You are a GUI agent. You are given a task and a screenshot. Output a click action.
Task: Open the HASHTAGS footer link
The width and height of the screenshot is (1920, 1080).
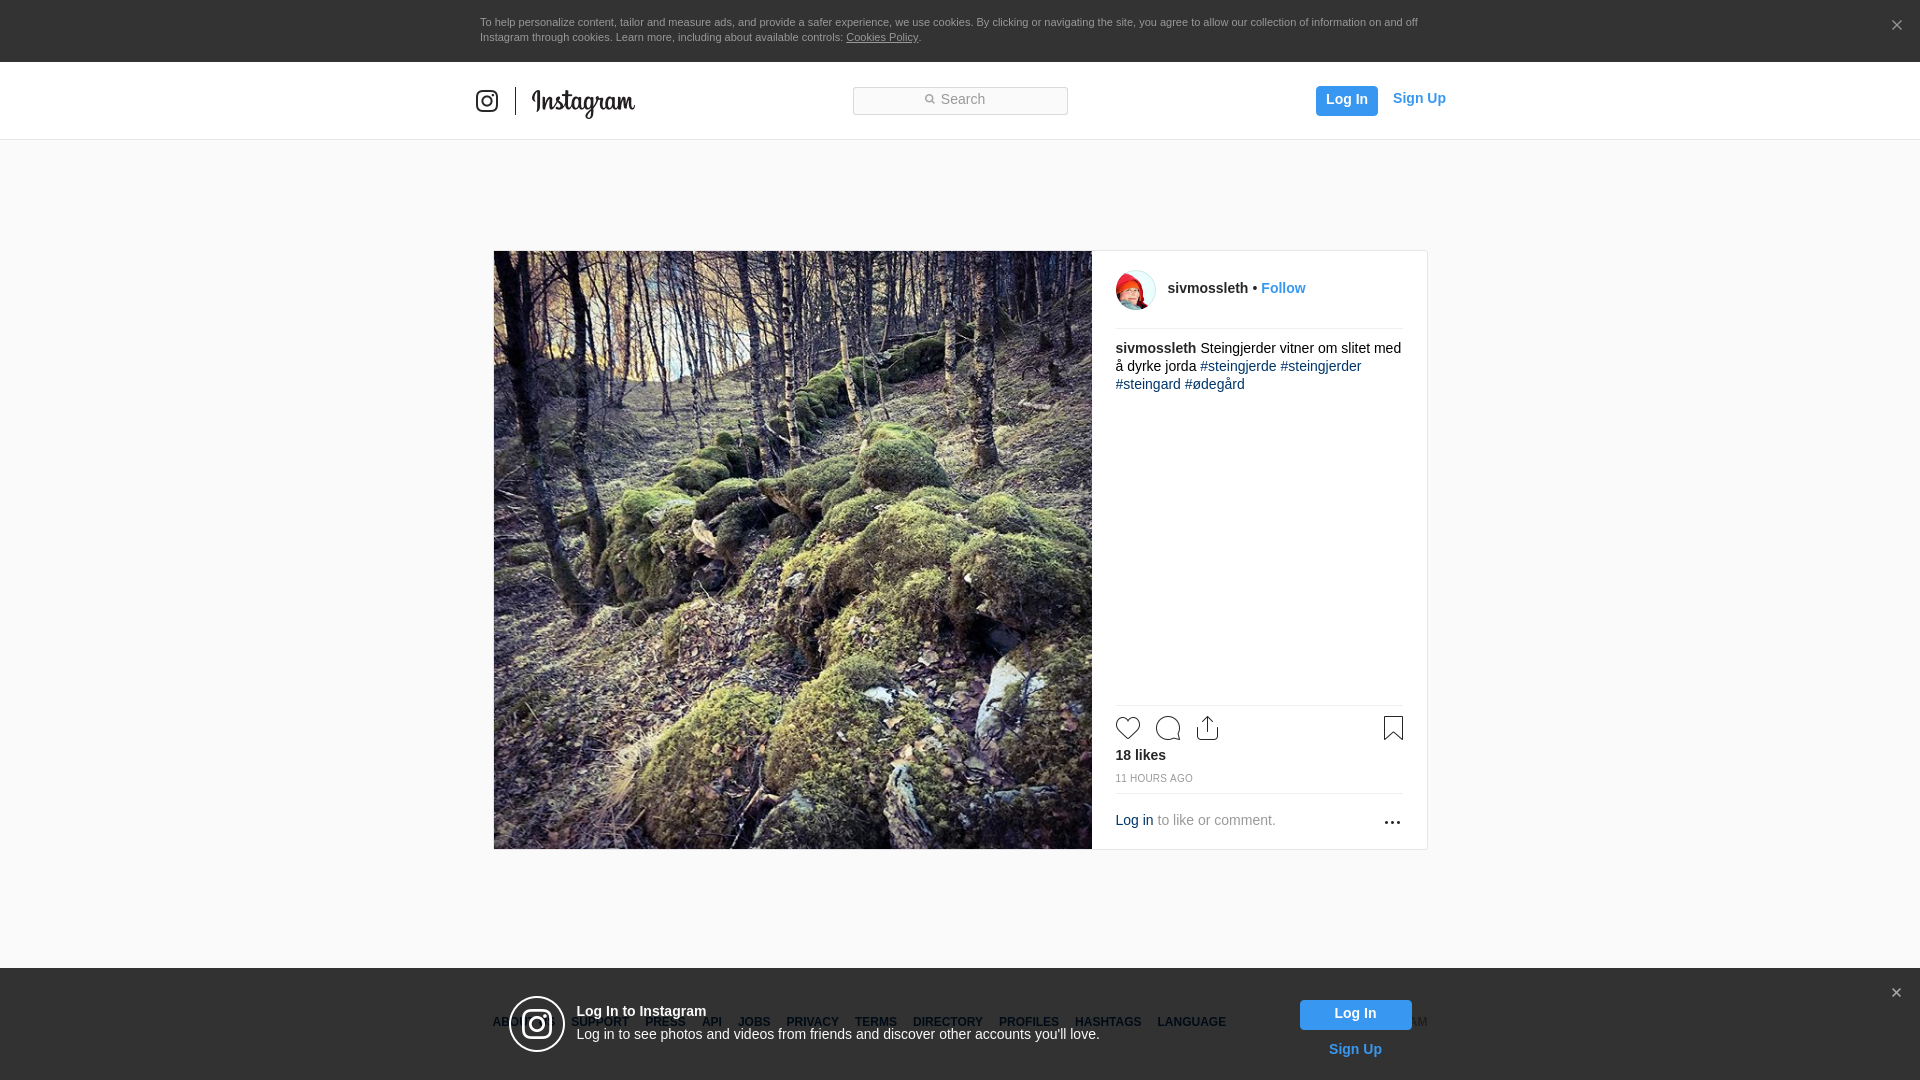tap(1107, 1022)
